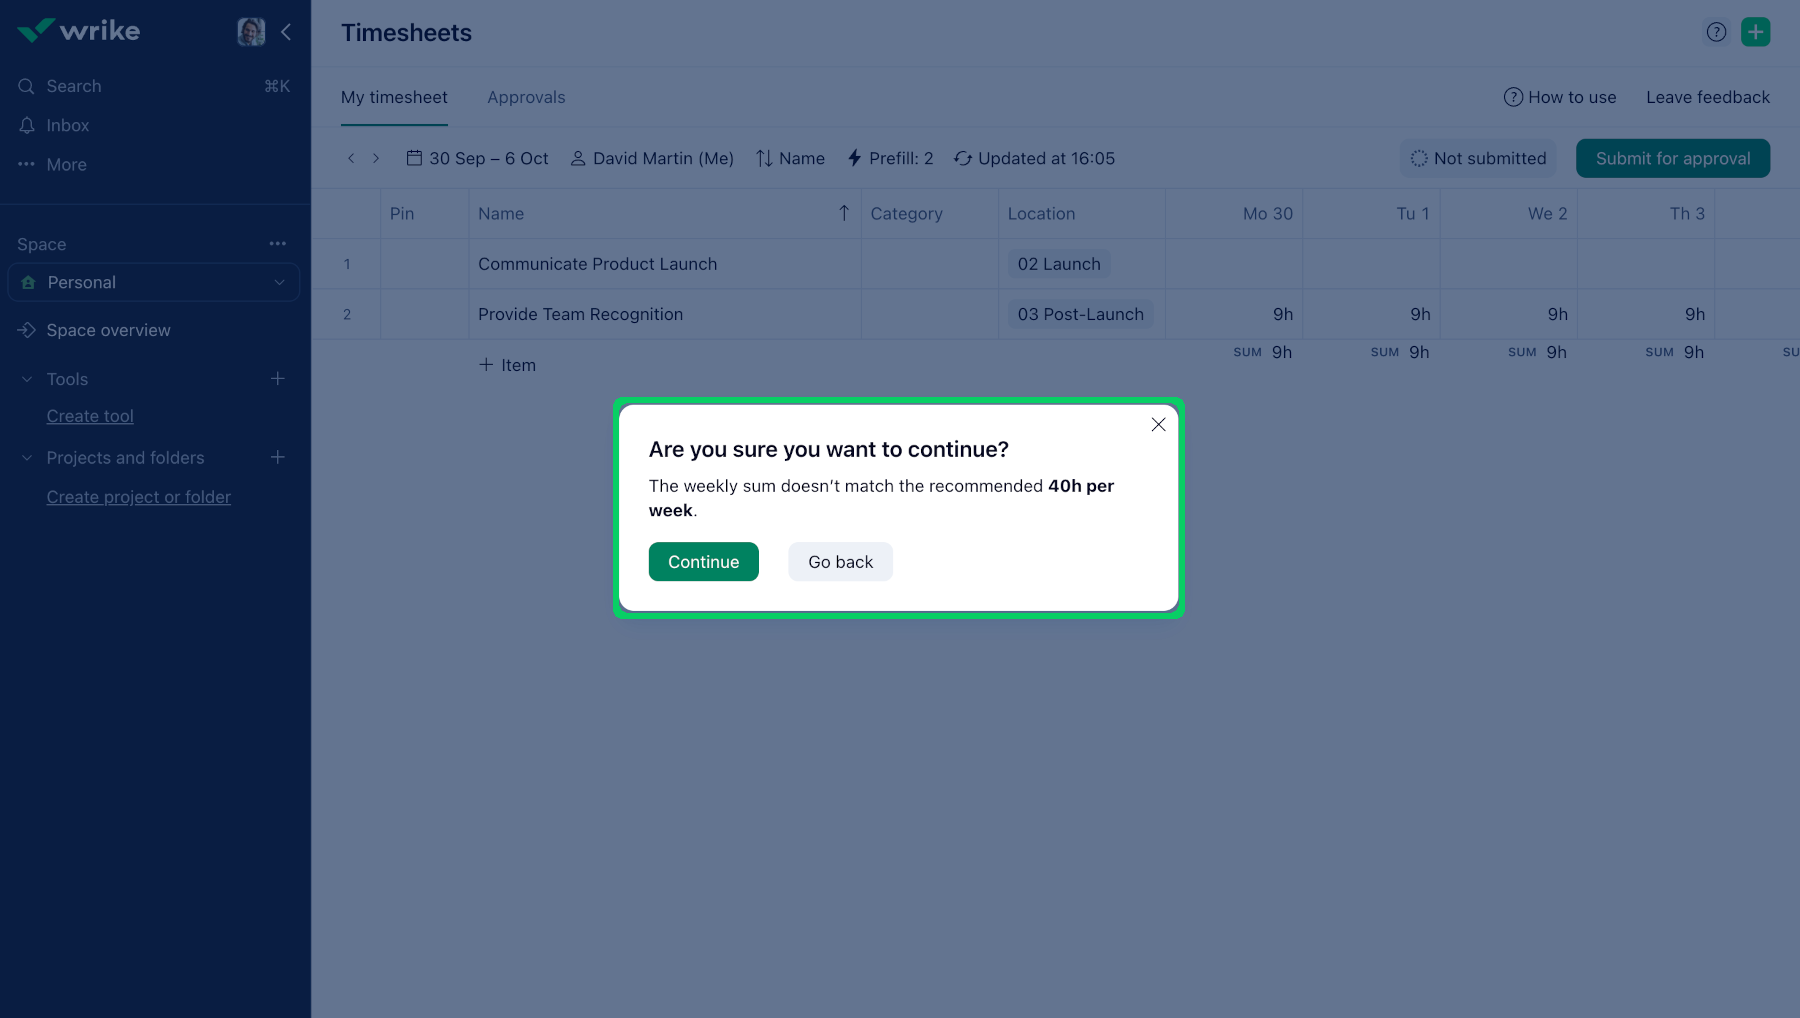Viewport: 1800px width, 1018px height.
Task: Go to previous week arrow
Action: coord(351,158)
